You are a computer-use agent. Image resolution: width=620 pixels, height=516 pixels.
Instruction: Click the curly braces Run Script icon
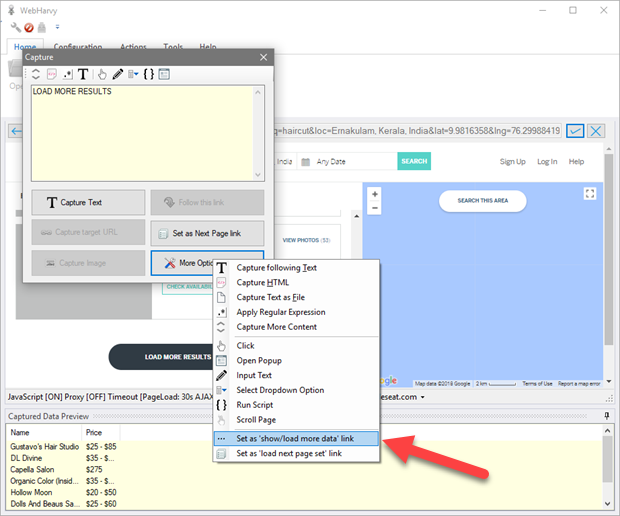148,74
